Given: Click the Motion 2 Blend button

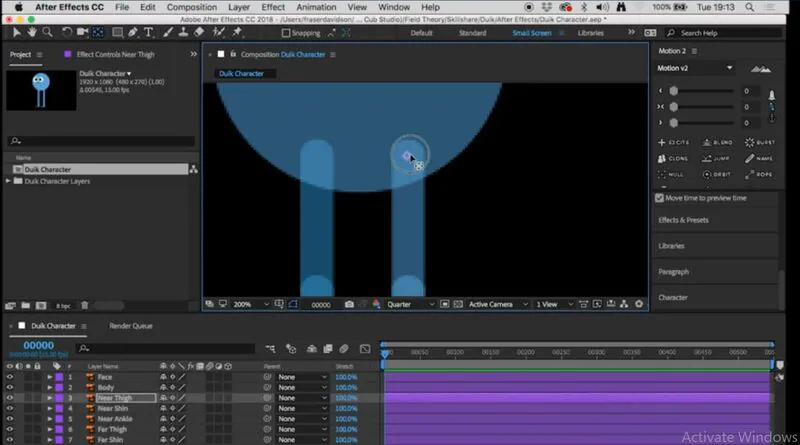Looking at the screenshot, I should [x=717, y=142].
